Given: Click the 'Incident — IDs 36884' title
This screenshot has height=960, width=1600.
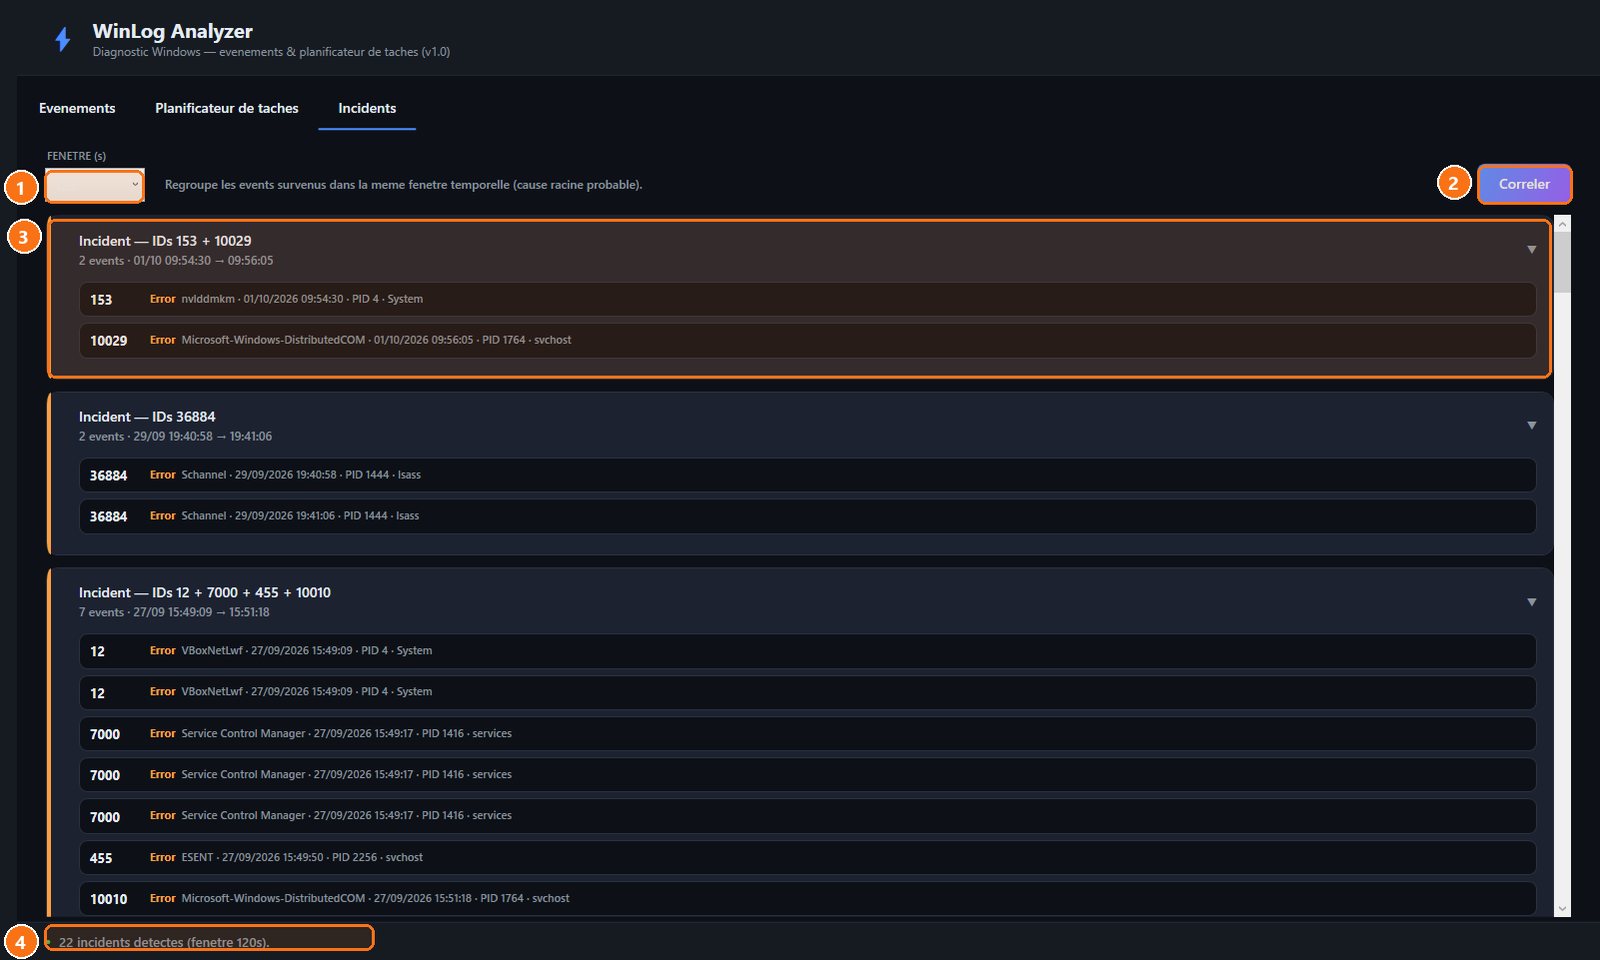Looking at the screenshot, I should coord(147,417).
